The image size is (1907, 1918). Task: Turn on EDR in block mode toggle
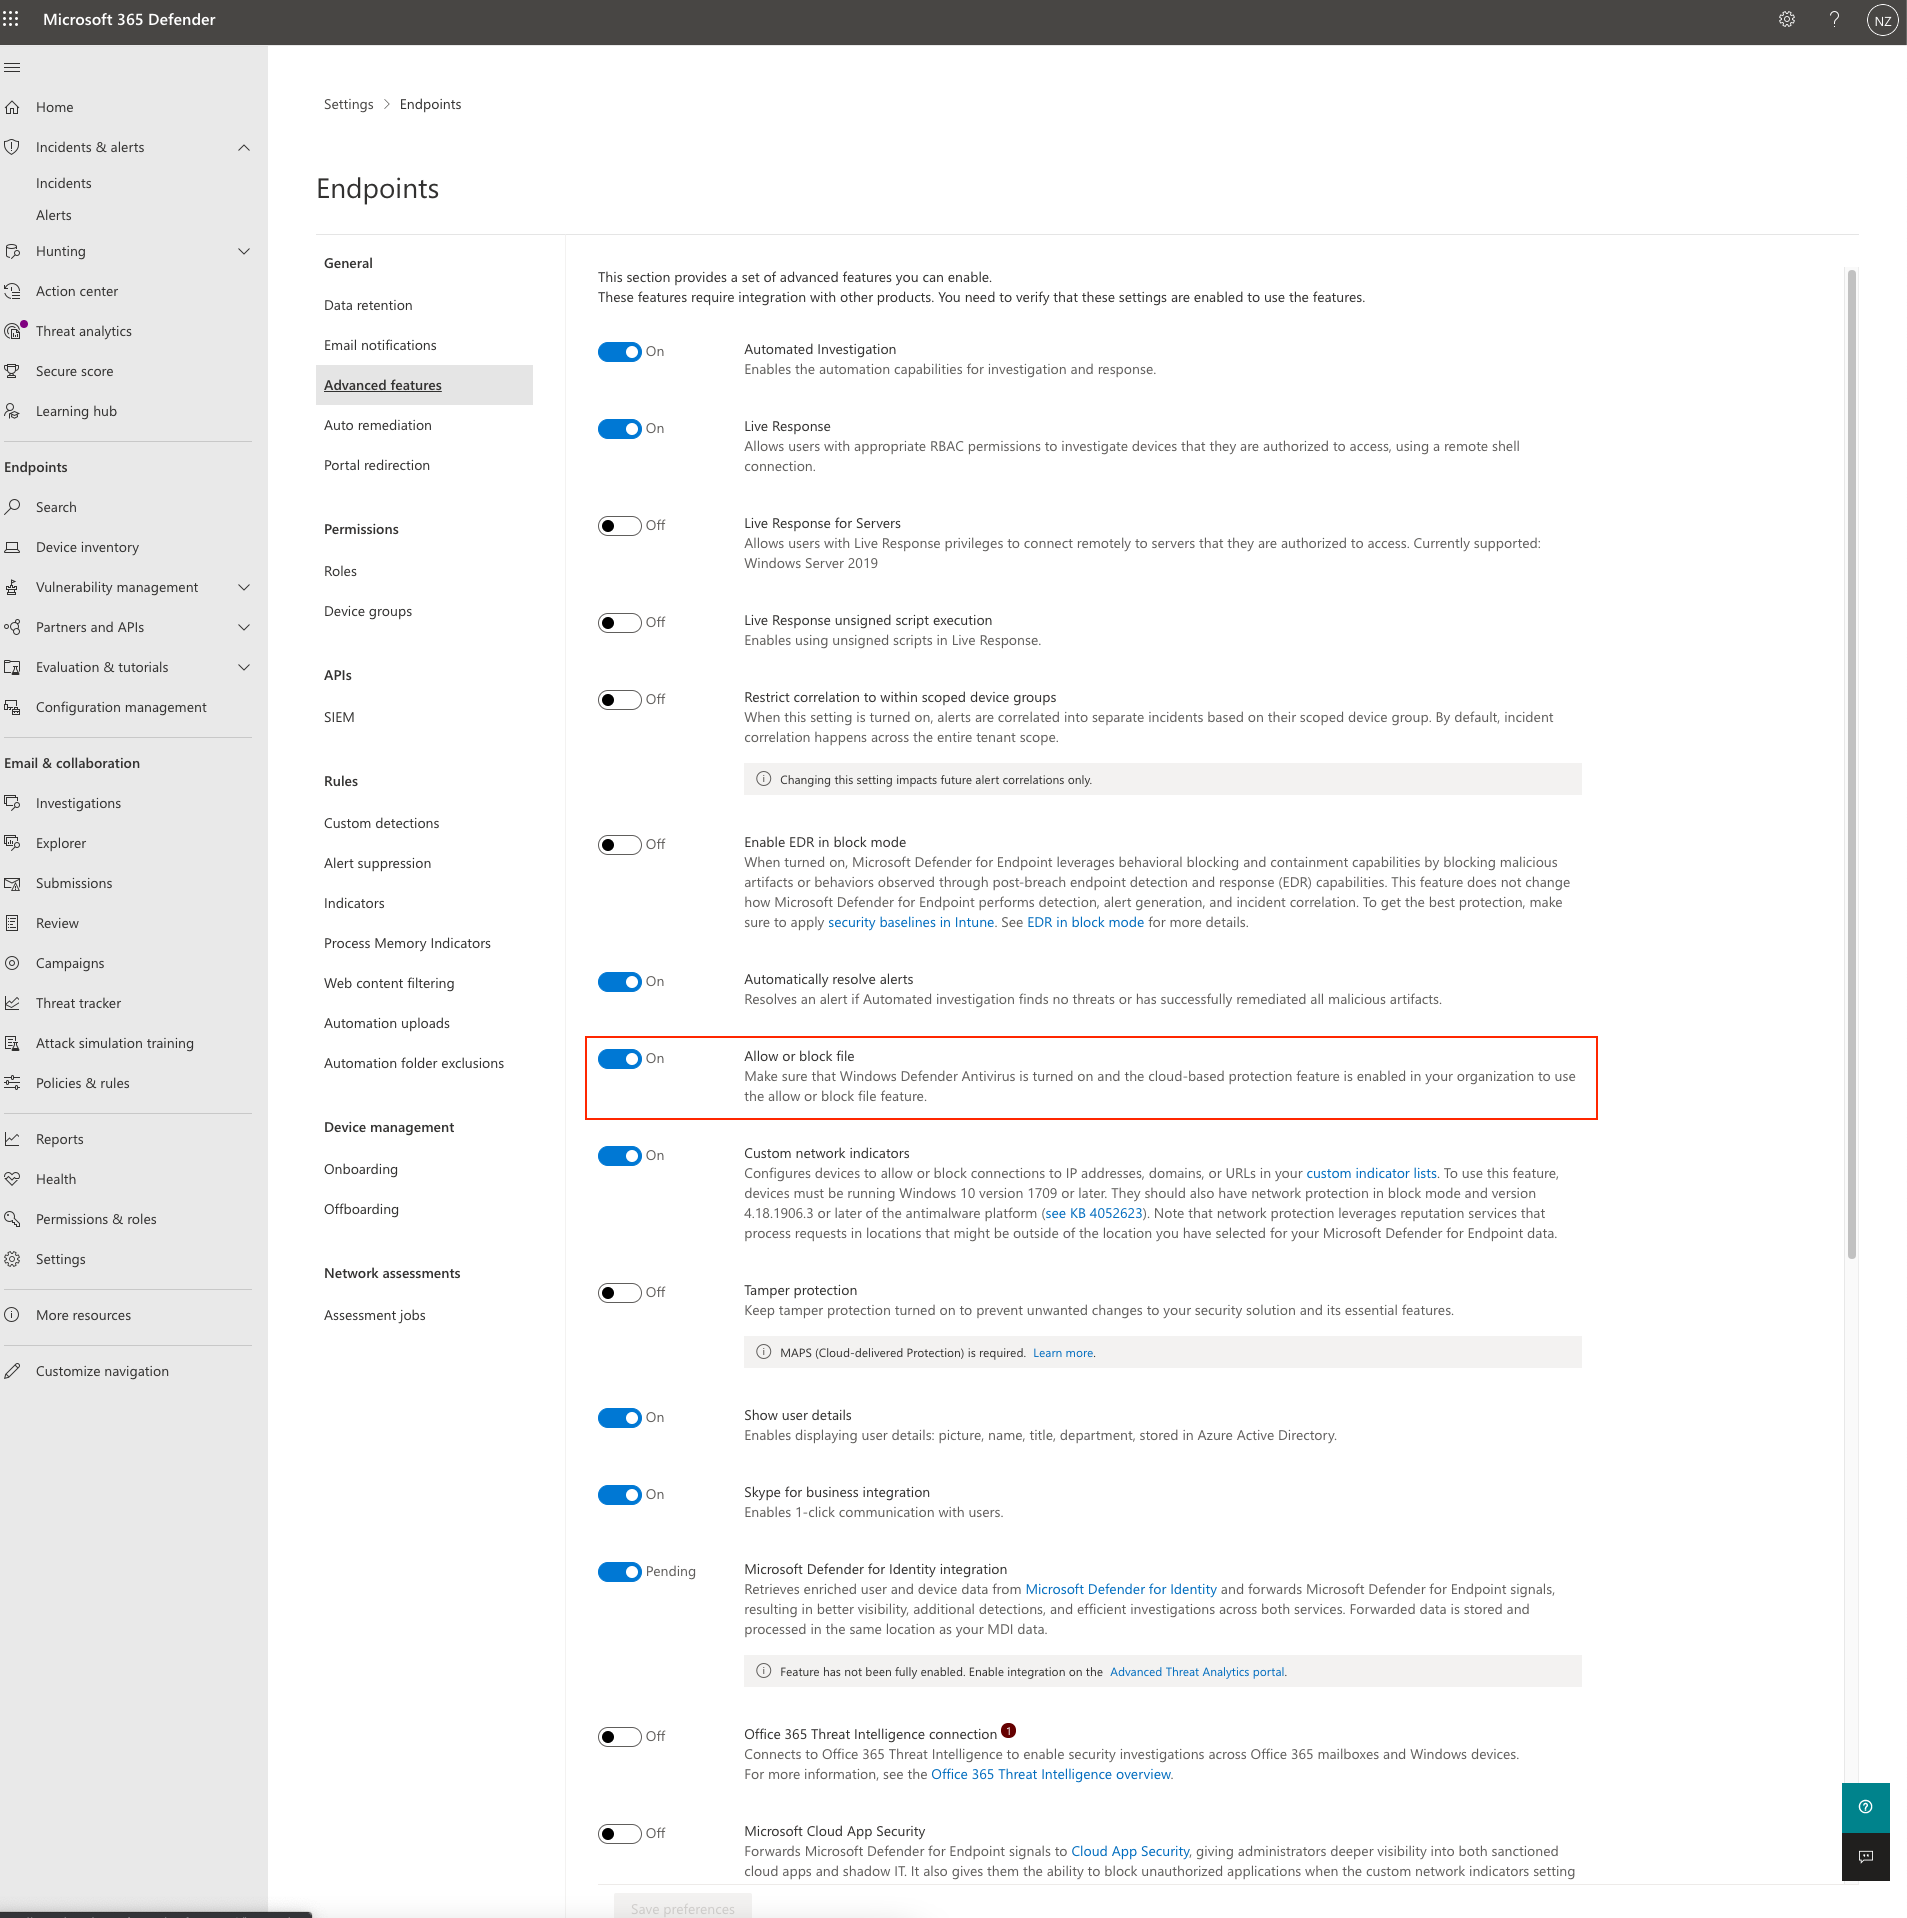(x=620, y=845)
